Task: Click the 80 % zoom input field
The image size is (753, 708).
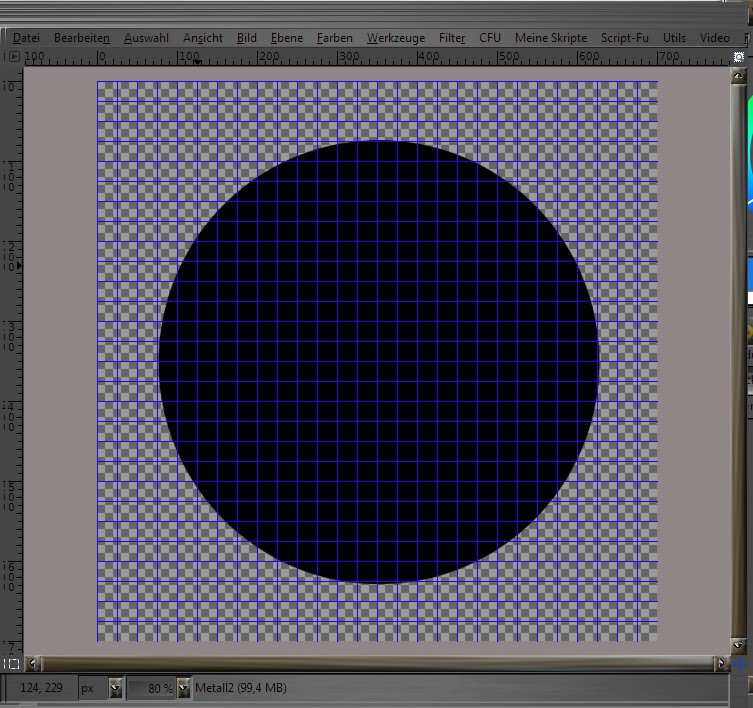Action: tap(152, 688)
